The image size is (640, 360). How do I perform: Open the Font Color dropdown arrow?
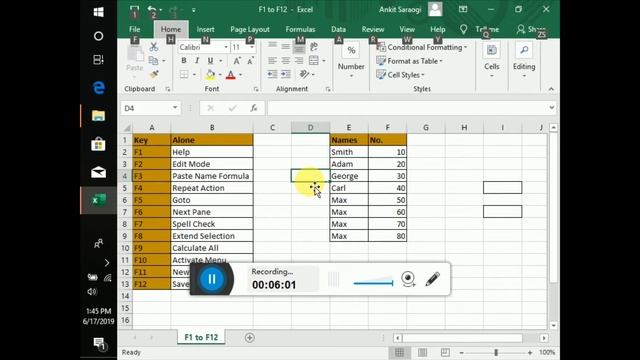[x=240, y=75]
